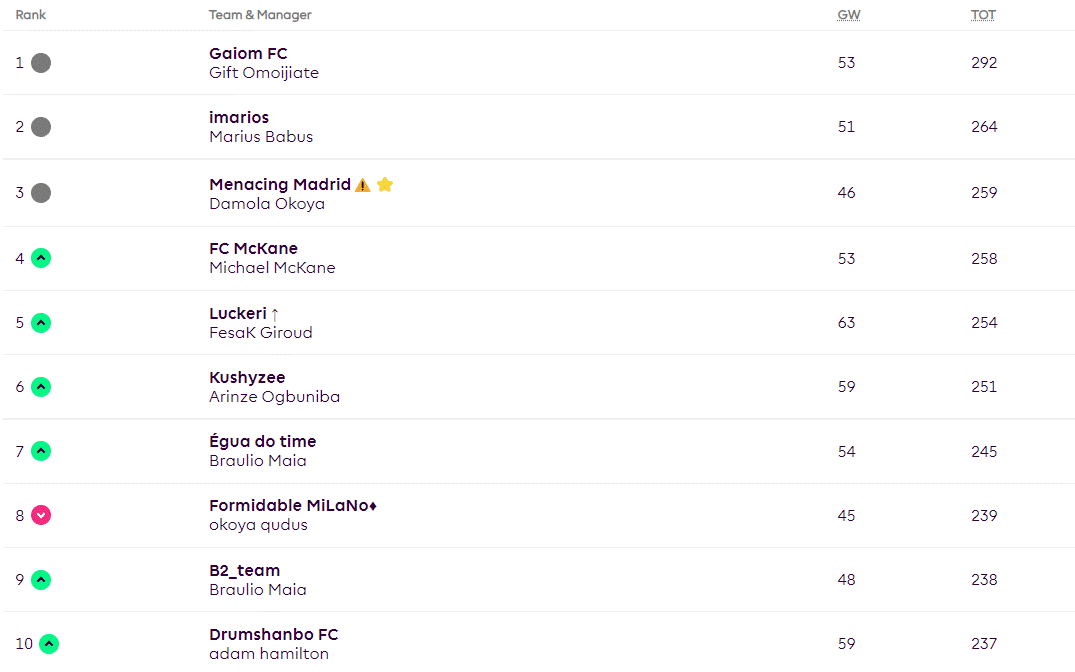This screenshot has width=1075, height=672.
Task: Open the Gaiom FC team link
Action: pos(248,53)
